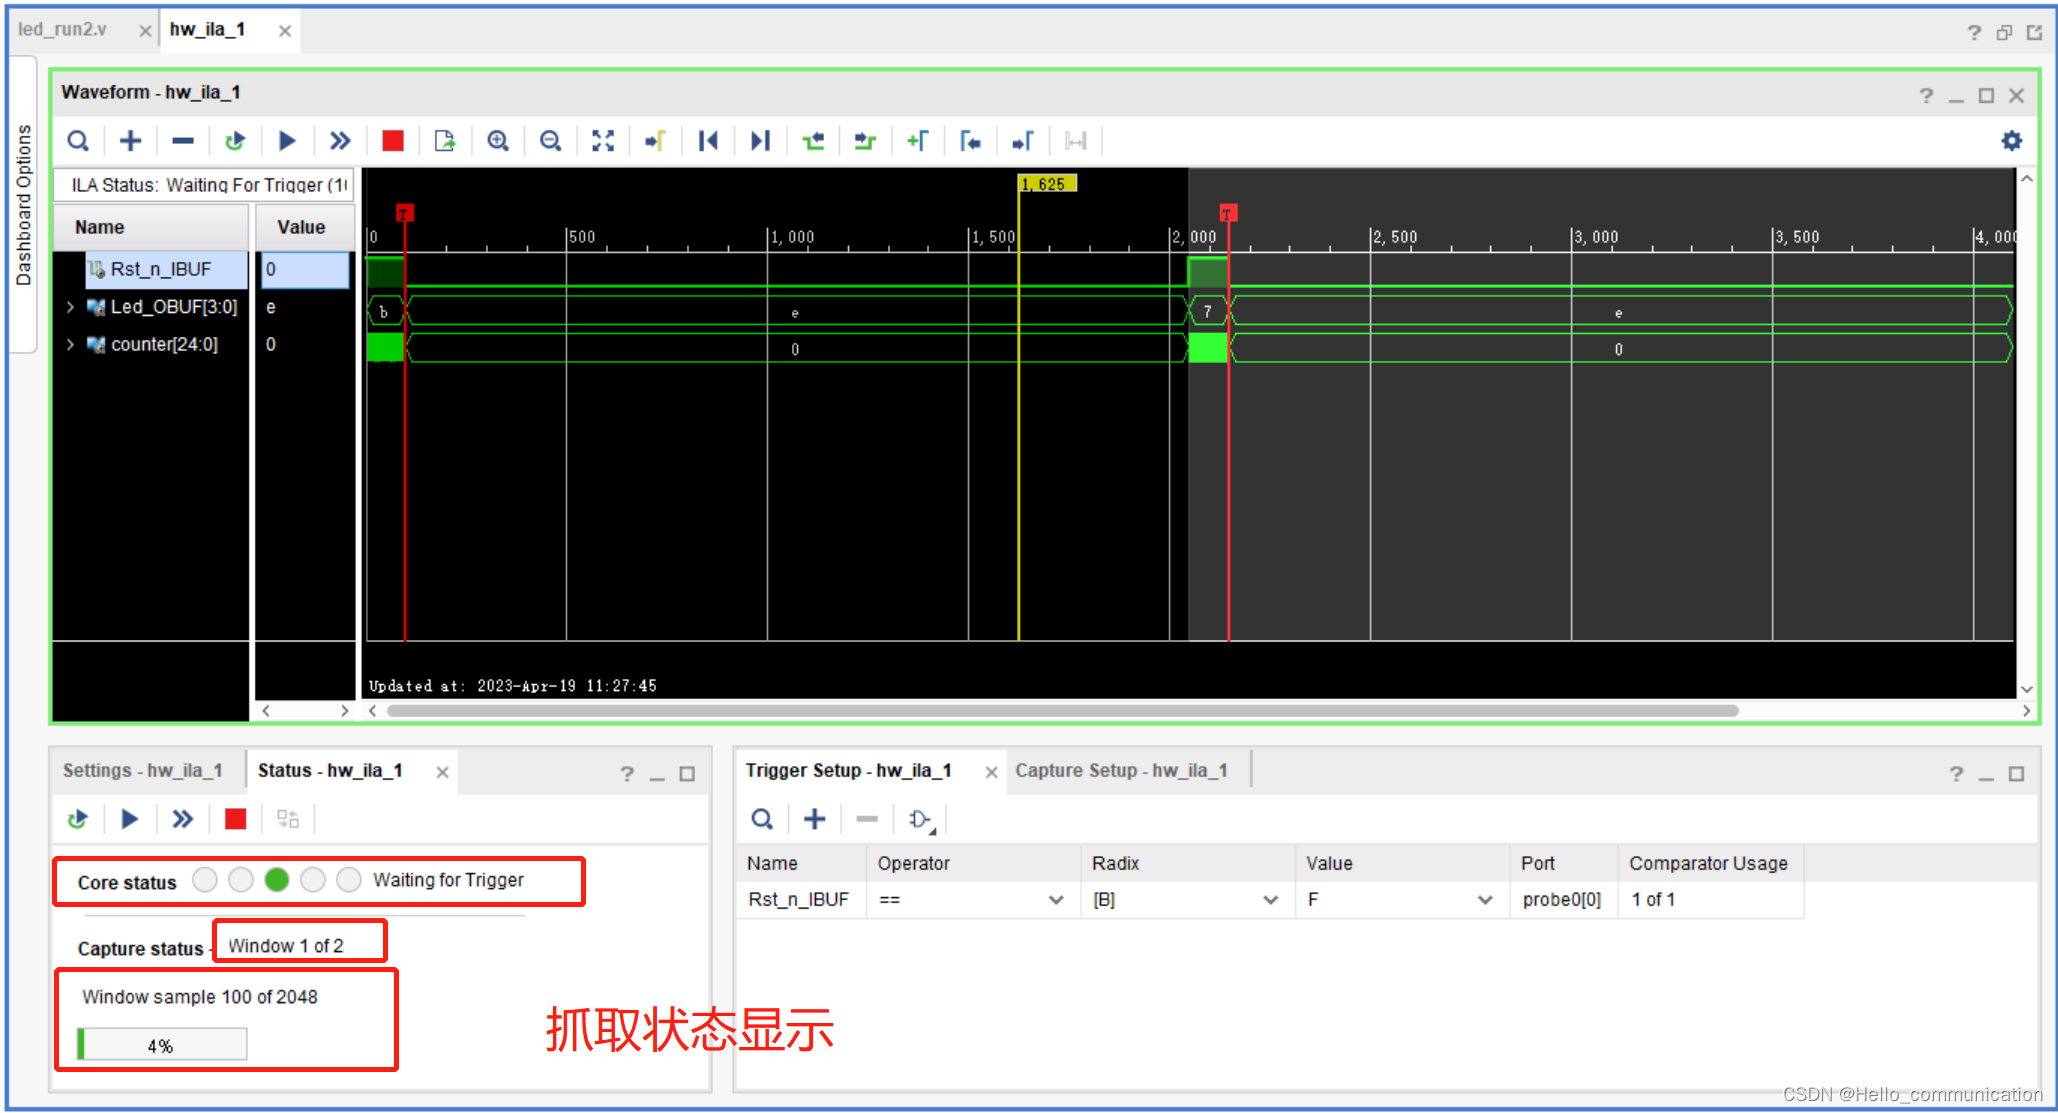Viewport: 2058px width, 1113px height.
Task: Select the zoom fit icon in waveform toolbar
Action: point(603,140)
